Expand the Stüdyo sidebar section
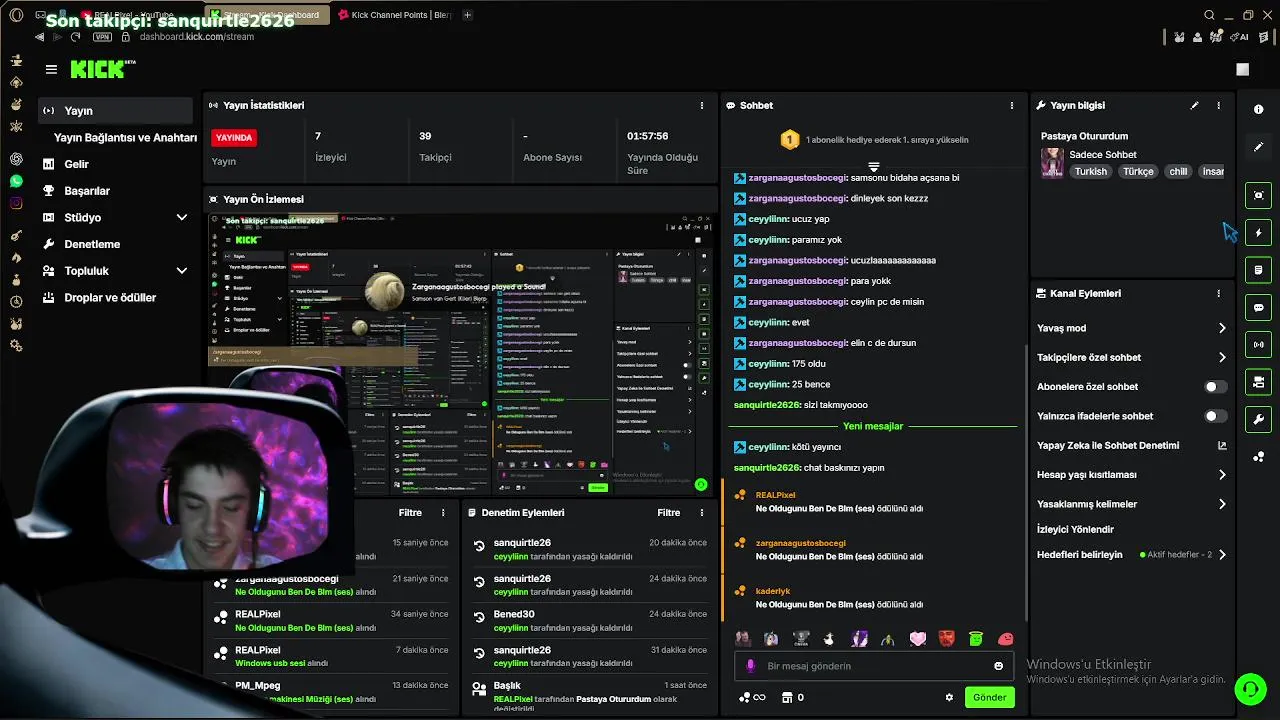 pos(181,217)
